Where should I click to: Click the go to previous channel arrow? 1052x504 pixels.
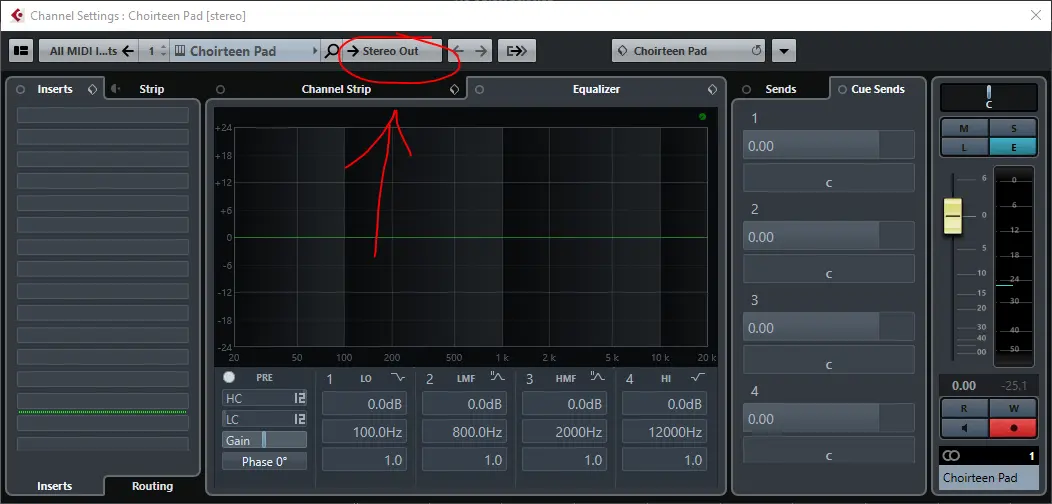458,51
